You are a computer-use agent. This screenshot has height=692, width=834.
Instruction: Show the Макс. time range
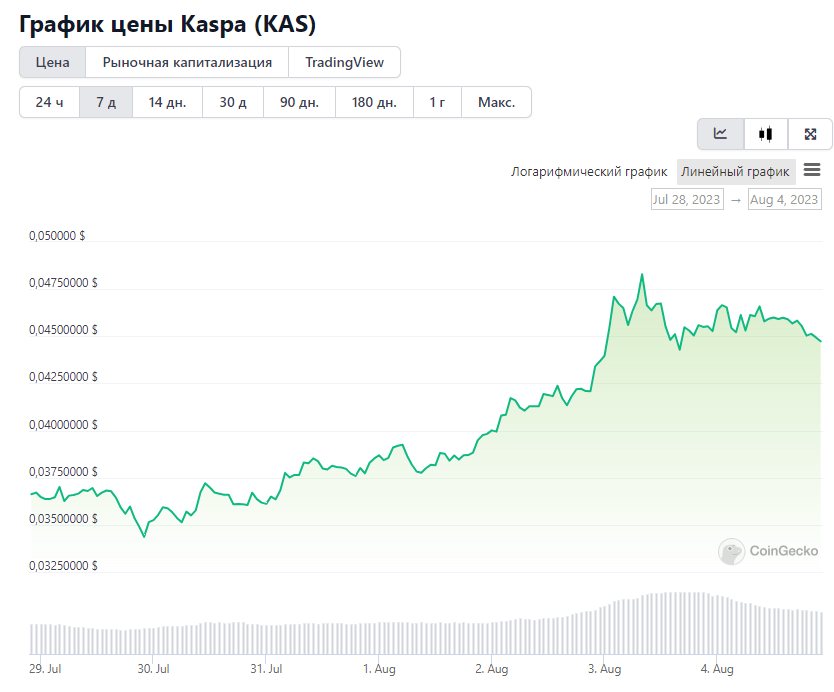[x=496, y=102]
